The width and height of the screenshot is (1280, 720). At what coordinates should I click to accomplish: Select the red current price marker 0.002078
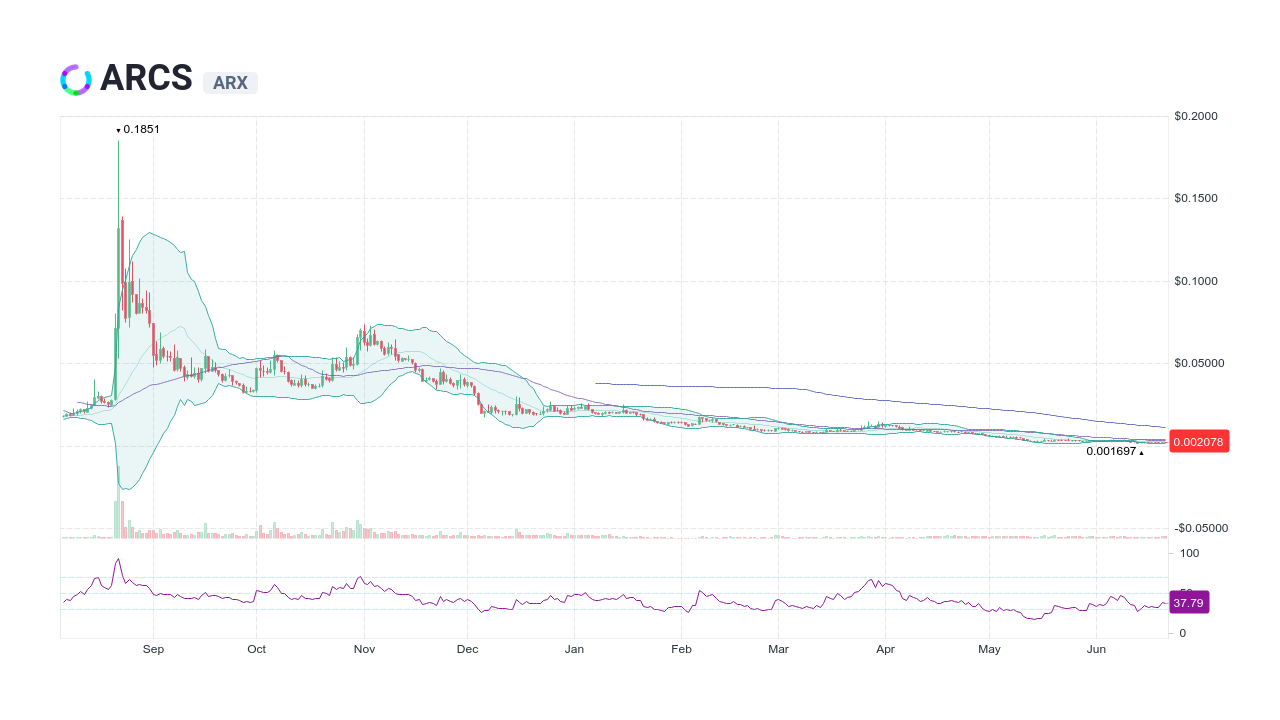(1198, 441)
